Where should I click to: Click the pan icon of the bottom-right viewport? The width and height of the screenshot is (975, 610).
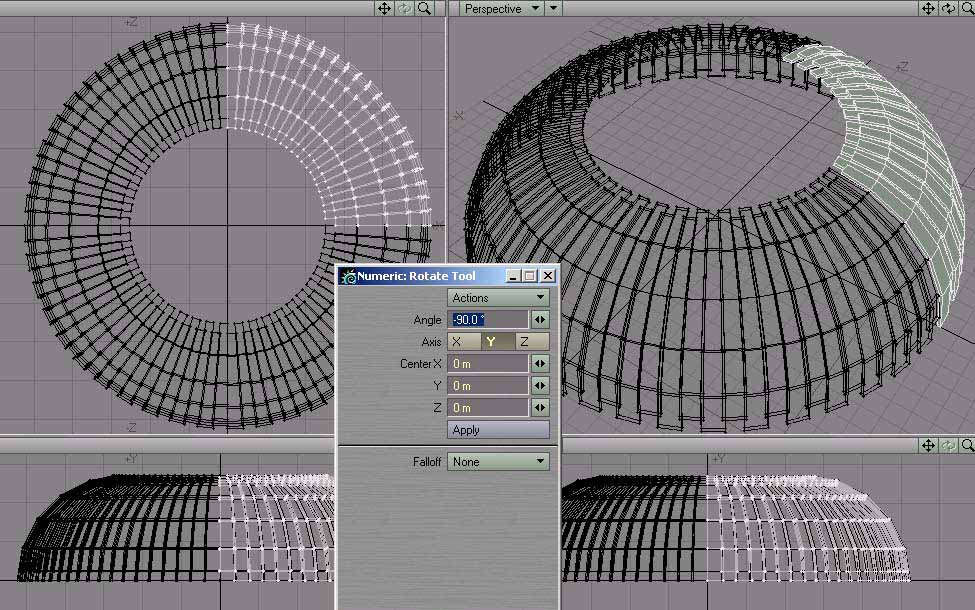(x=928, y=445)
